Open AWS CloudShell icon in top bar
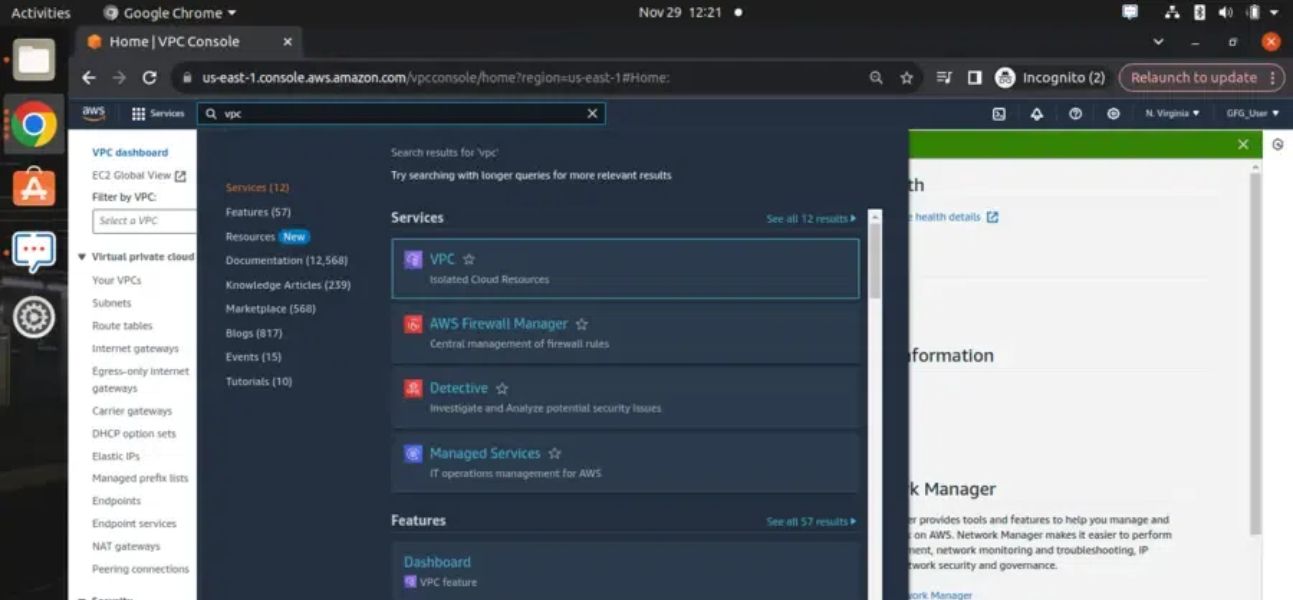The height and width of the screenshot is (600, 1293). point(998,114)
